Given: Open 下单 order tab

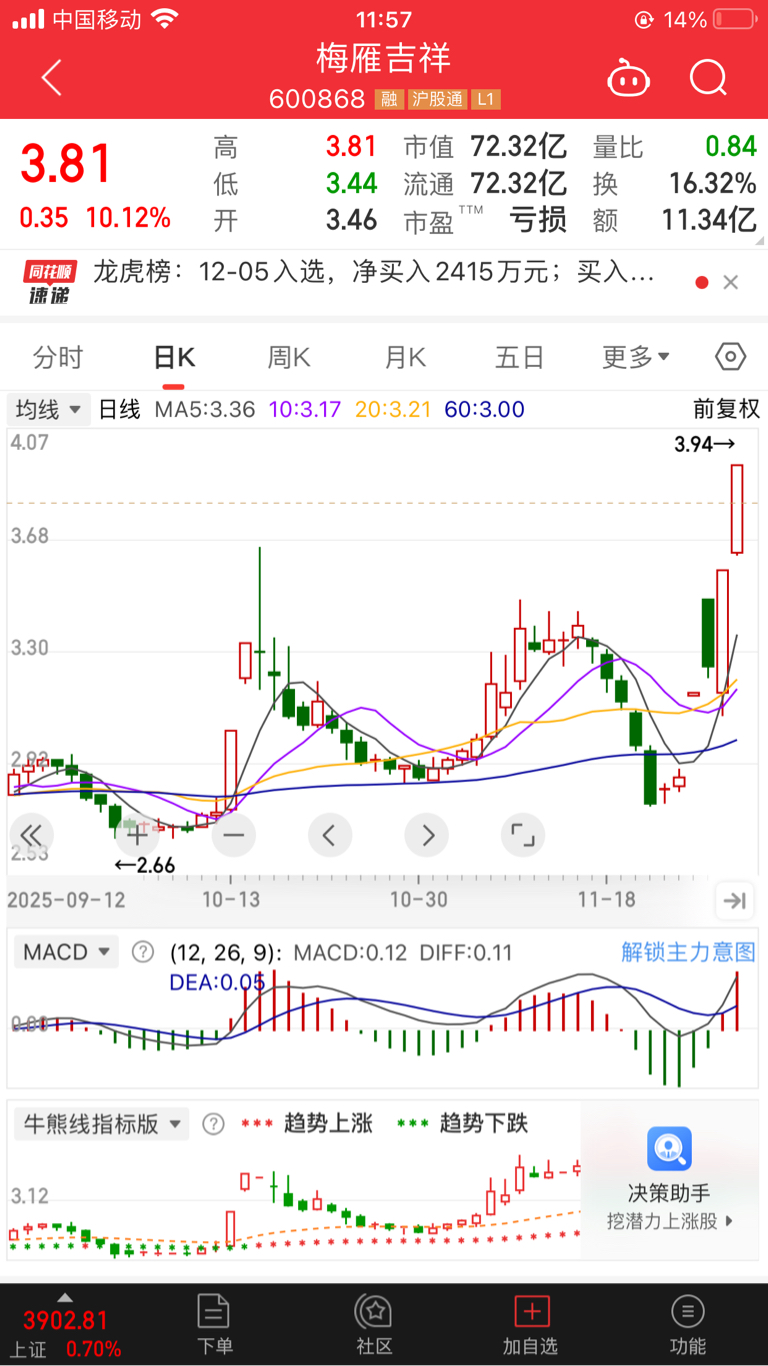Looking at the screenshot, I should (214, 1324).
